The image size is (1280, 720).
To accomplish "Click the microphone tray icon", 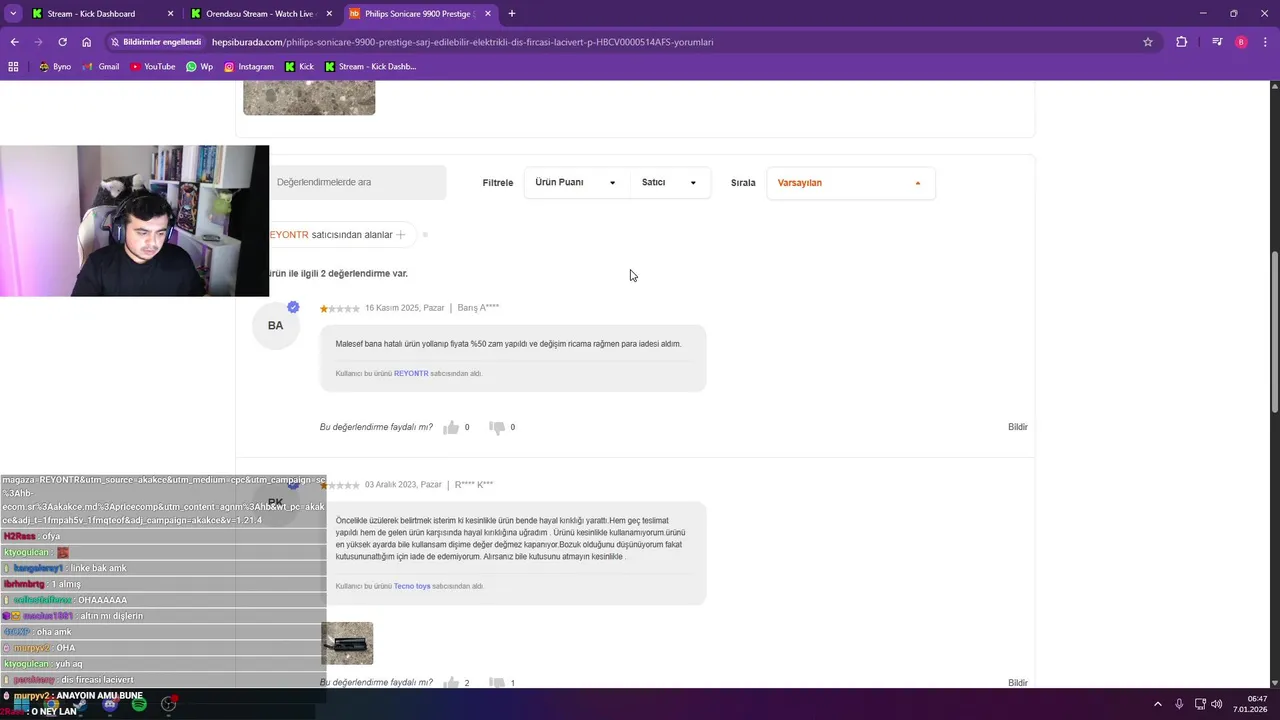I will tap(1179, 704).
